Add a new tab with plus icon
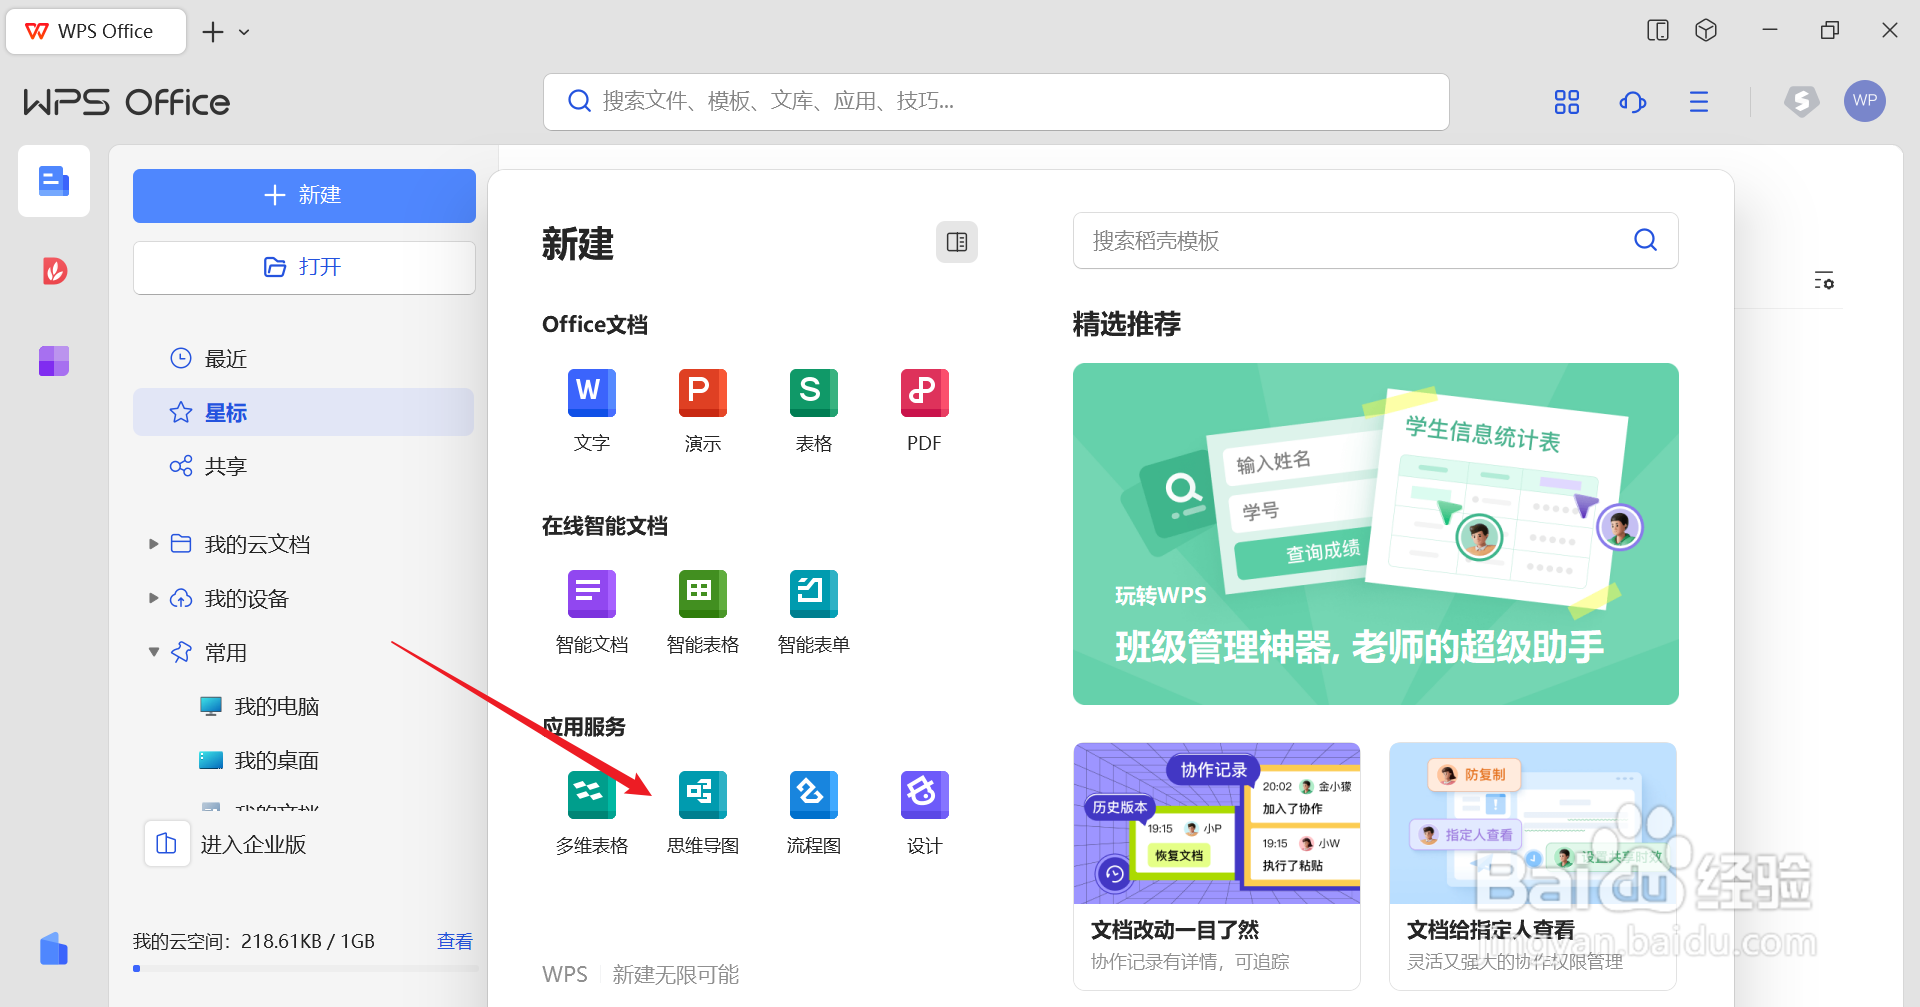The width and height of the screenshot is (1920, 1007). tap(213, 32)
